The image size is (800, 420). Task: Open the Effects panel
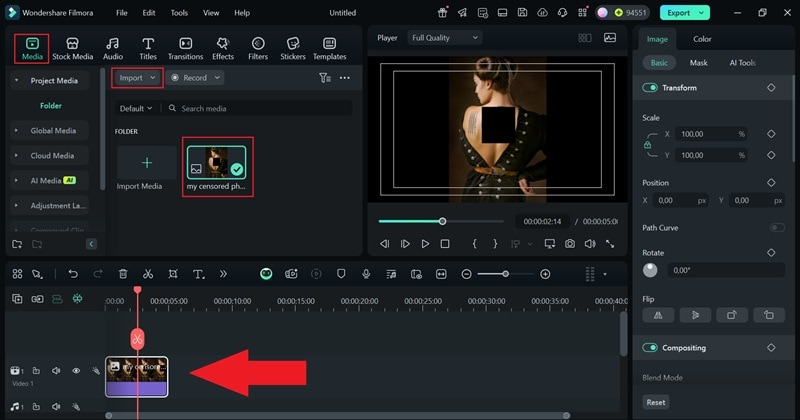click(x=223, y=48)
